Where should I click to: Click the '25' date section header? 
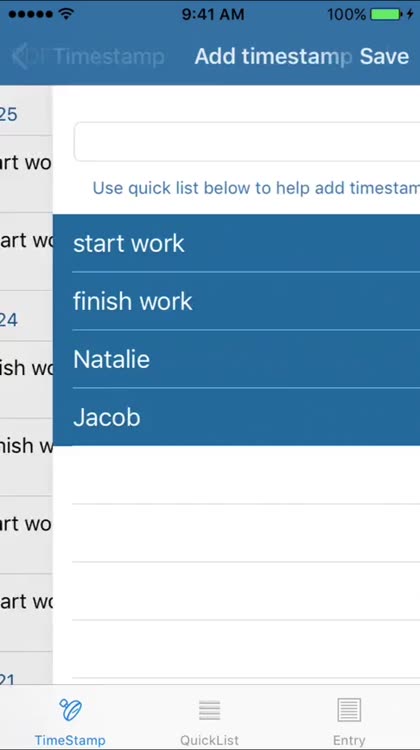tap(9, 114)
